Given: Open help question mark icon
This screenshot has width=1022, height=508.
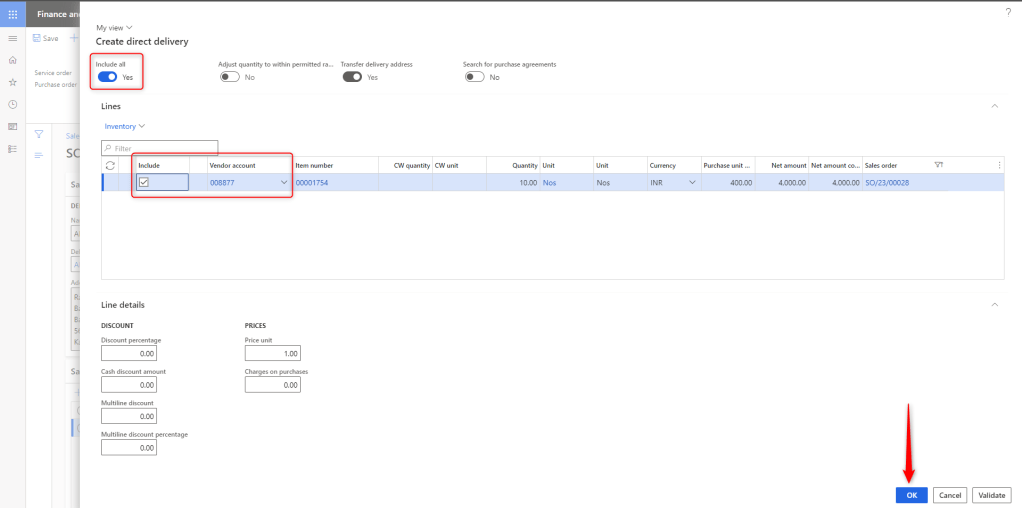Looking at the screenshot, I should (1006, 11).
